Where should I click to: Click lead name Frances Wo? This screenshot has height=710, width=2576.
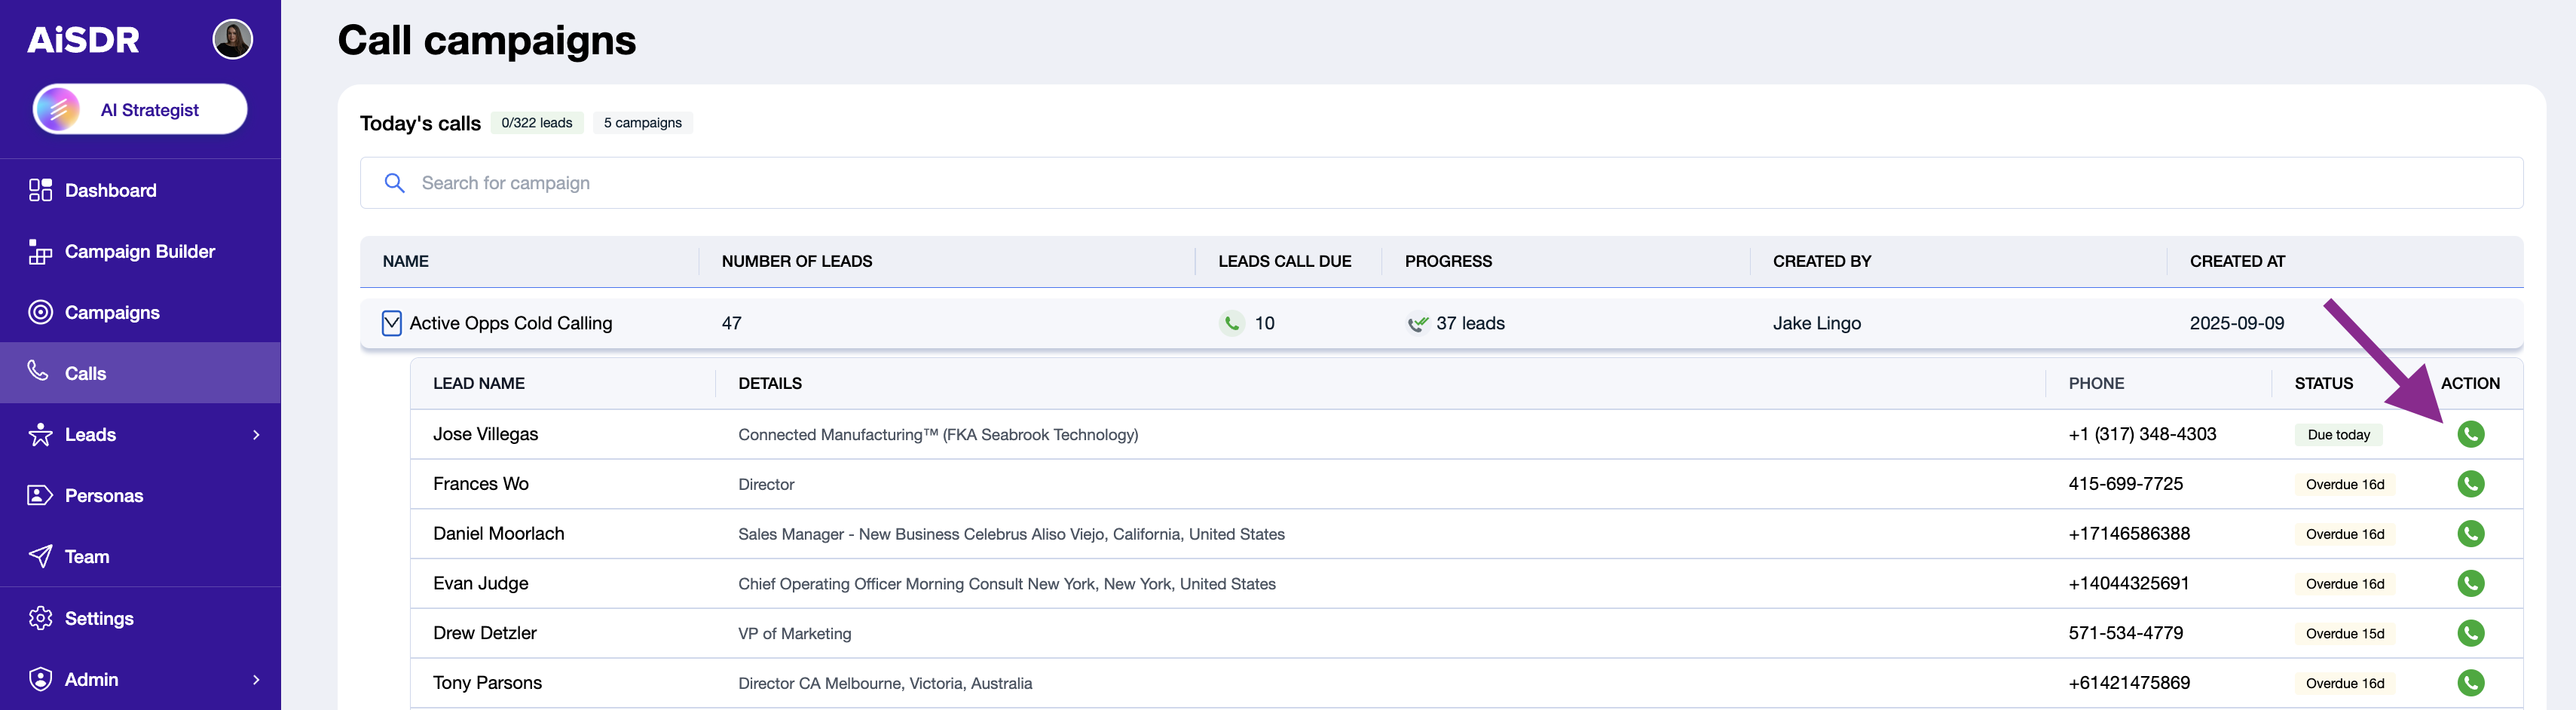point(481,484)
